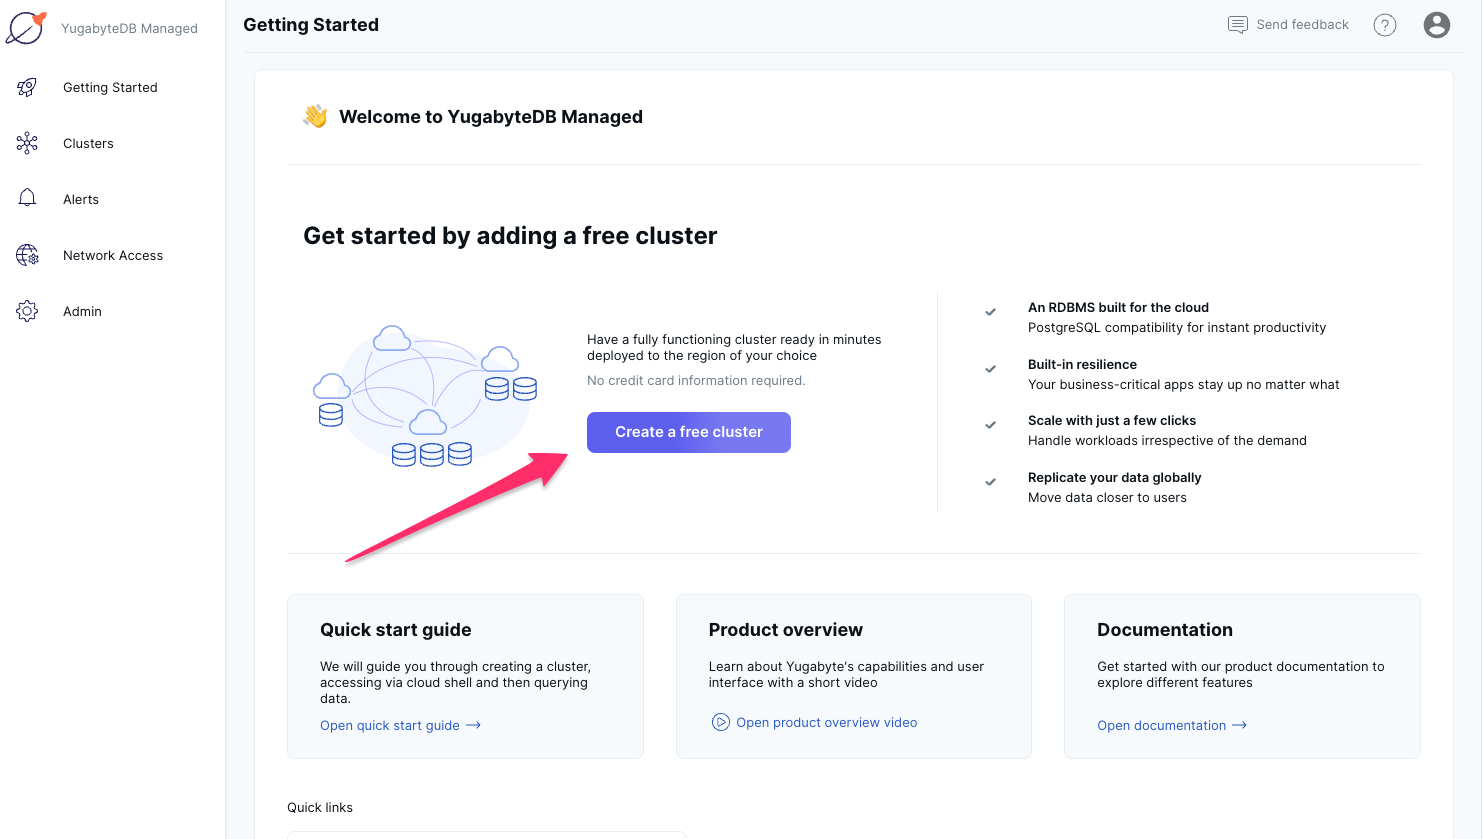
Task: Click the YugabyteDB Managed logo
Action: (27, 27)
